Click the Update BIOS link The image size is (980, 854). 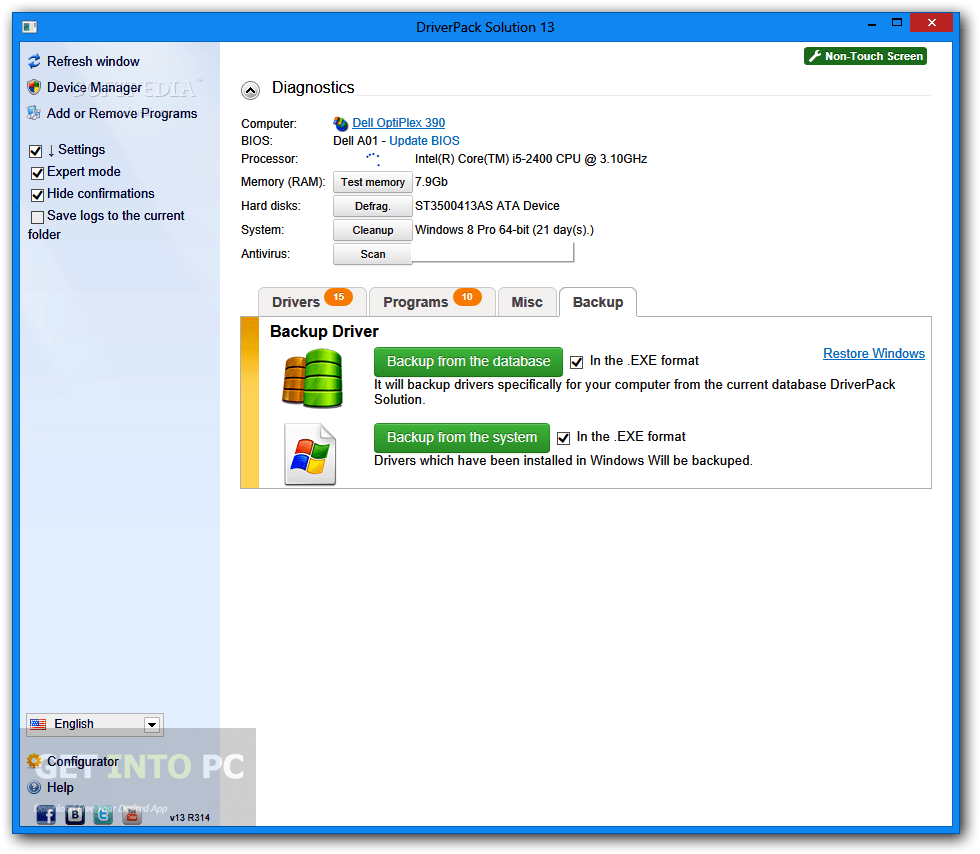(424, 140)
